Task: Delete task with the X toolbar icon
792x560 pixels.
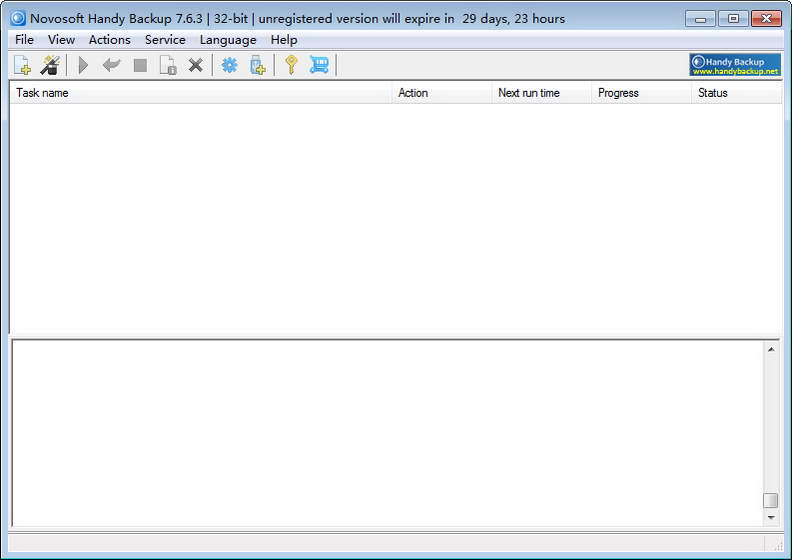Action: [195, 65]
